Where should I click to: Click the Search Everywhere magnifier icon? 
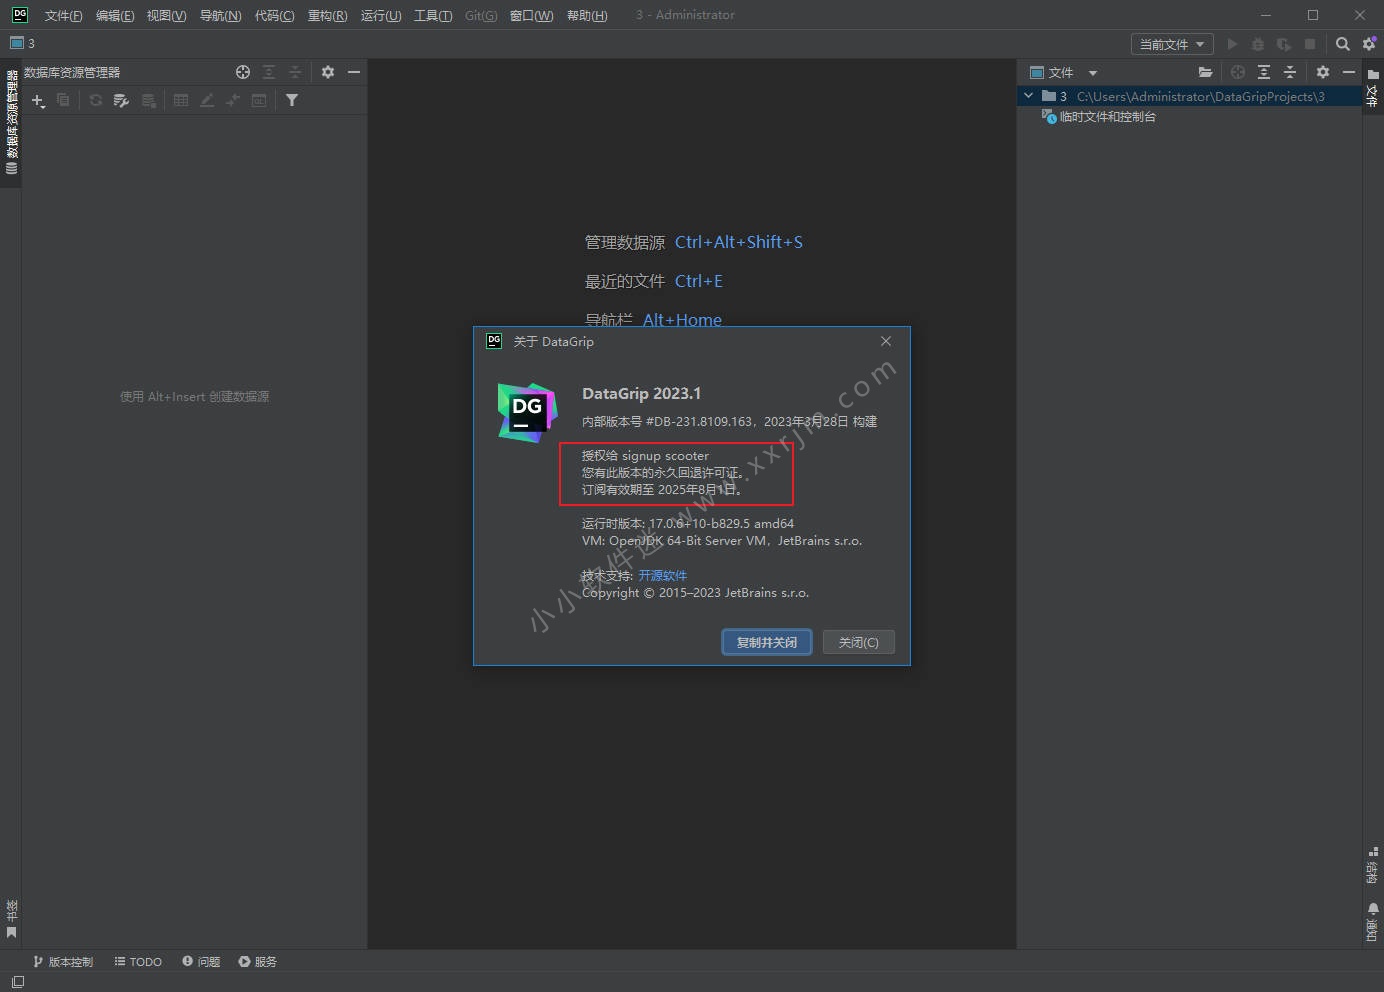(x=1343, y=44)
